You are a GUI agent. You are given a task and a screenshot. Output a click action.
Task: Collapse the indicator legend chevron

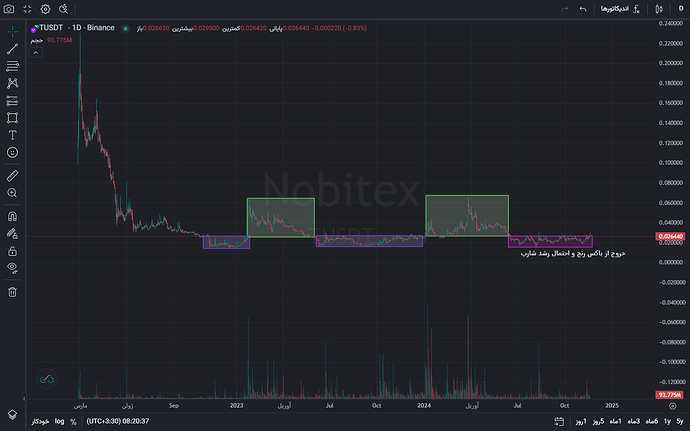point(36,53)
